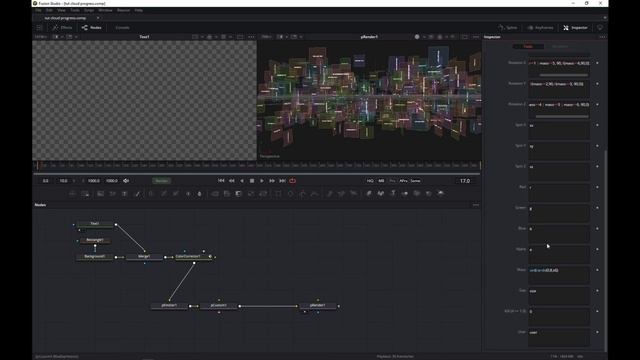Select the pRender1 node
Screen dimensions: 640x360
coord(318,306)
